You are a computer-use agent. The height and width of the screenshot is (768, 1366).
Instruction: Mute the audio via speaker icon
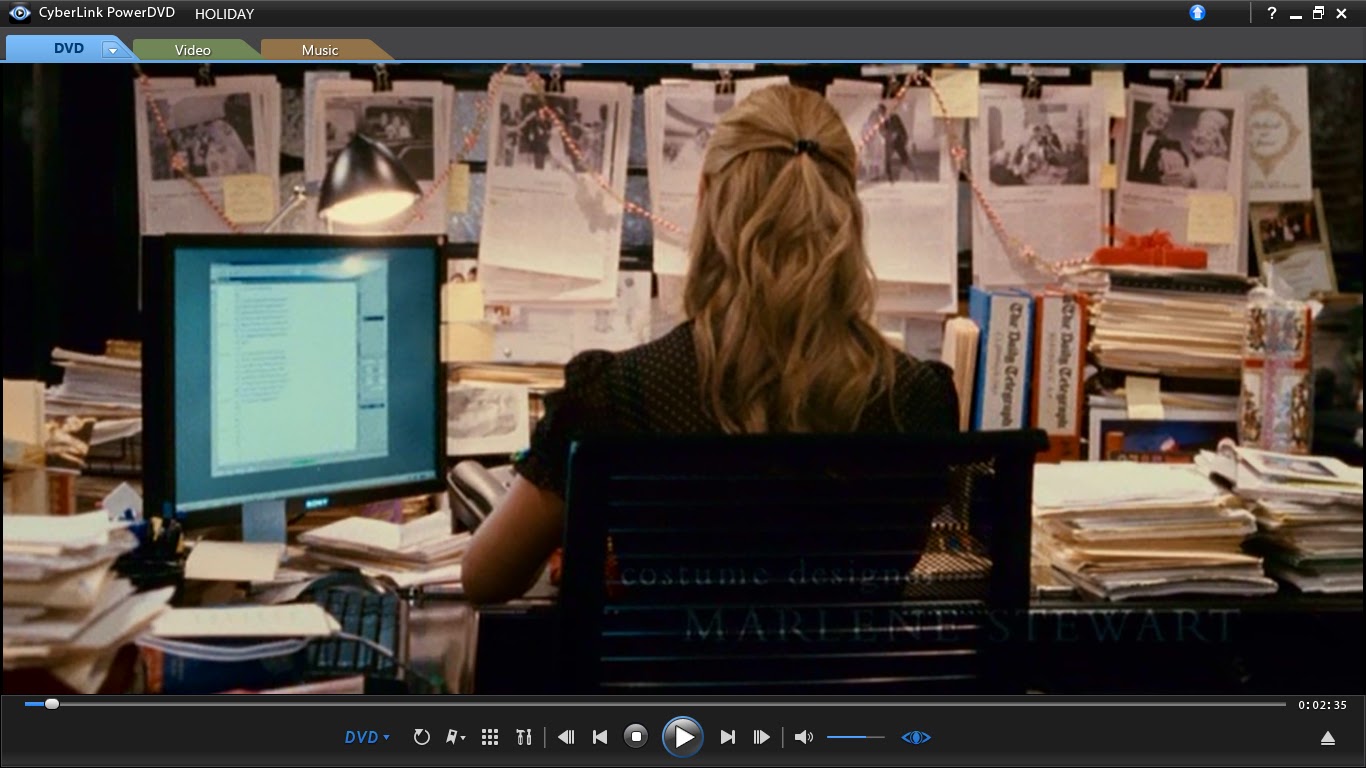(803, 737)
